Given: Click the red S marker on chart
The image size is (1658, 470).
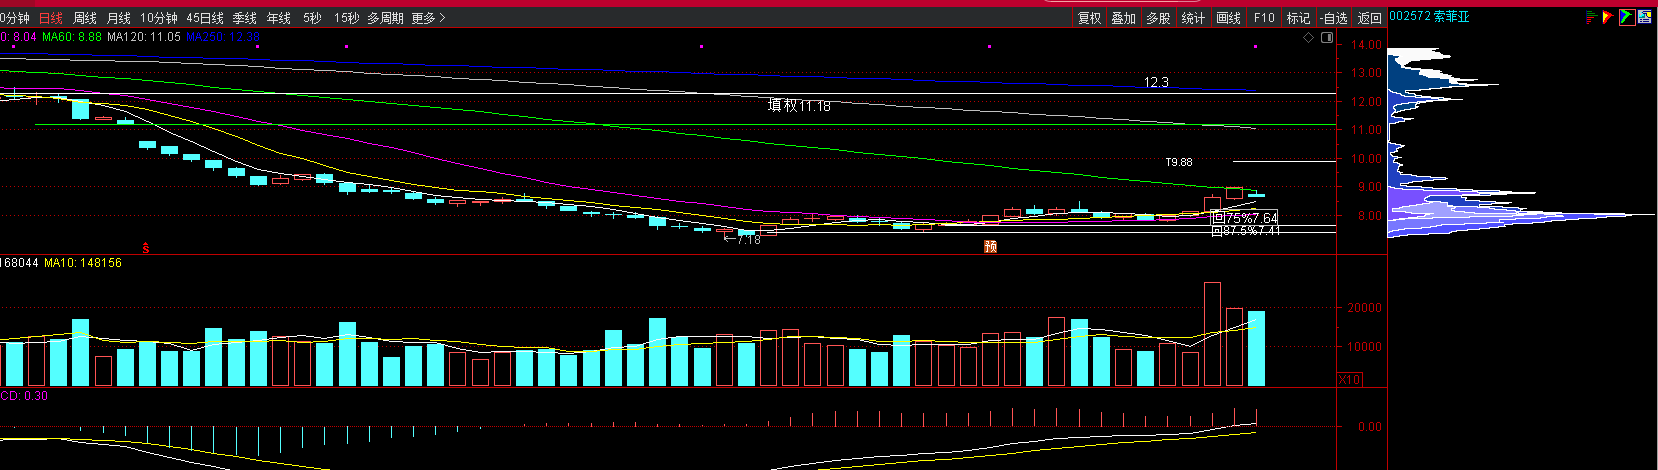Looking at the screenshot, I should 146,248.
